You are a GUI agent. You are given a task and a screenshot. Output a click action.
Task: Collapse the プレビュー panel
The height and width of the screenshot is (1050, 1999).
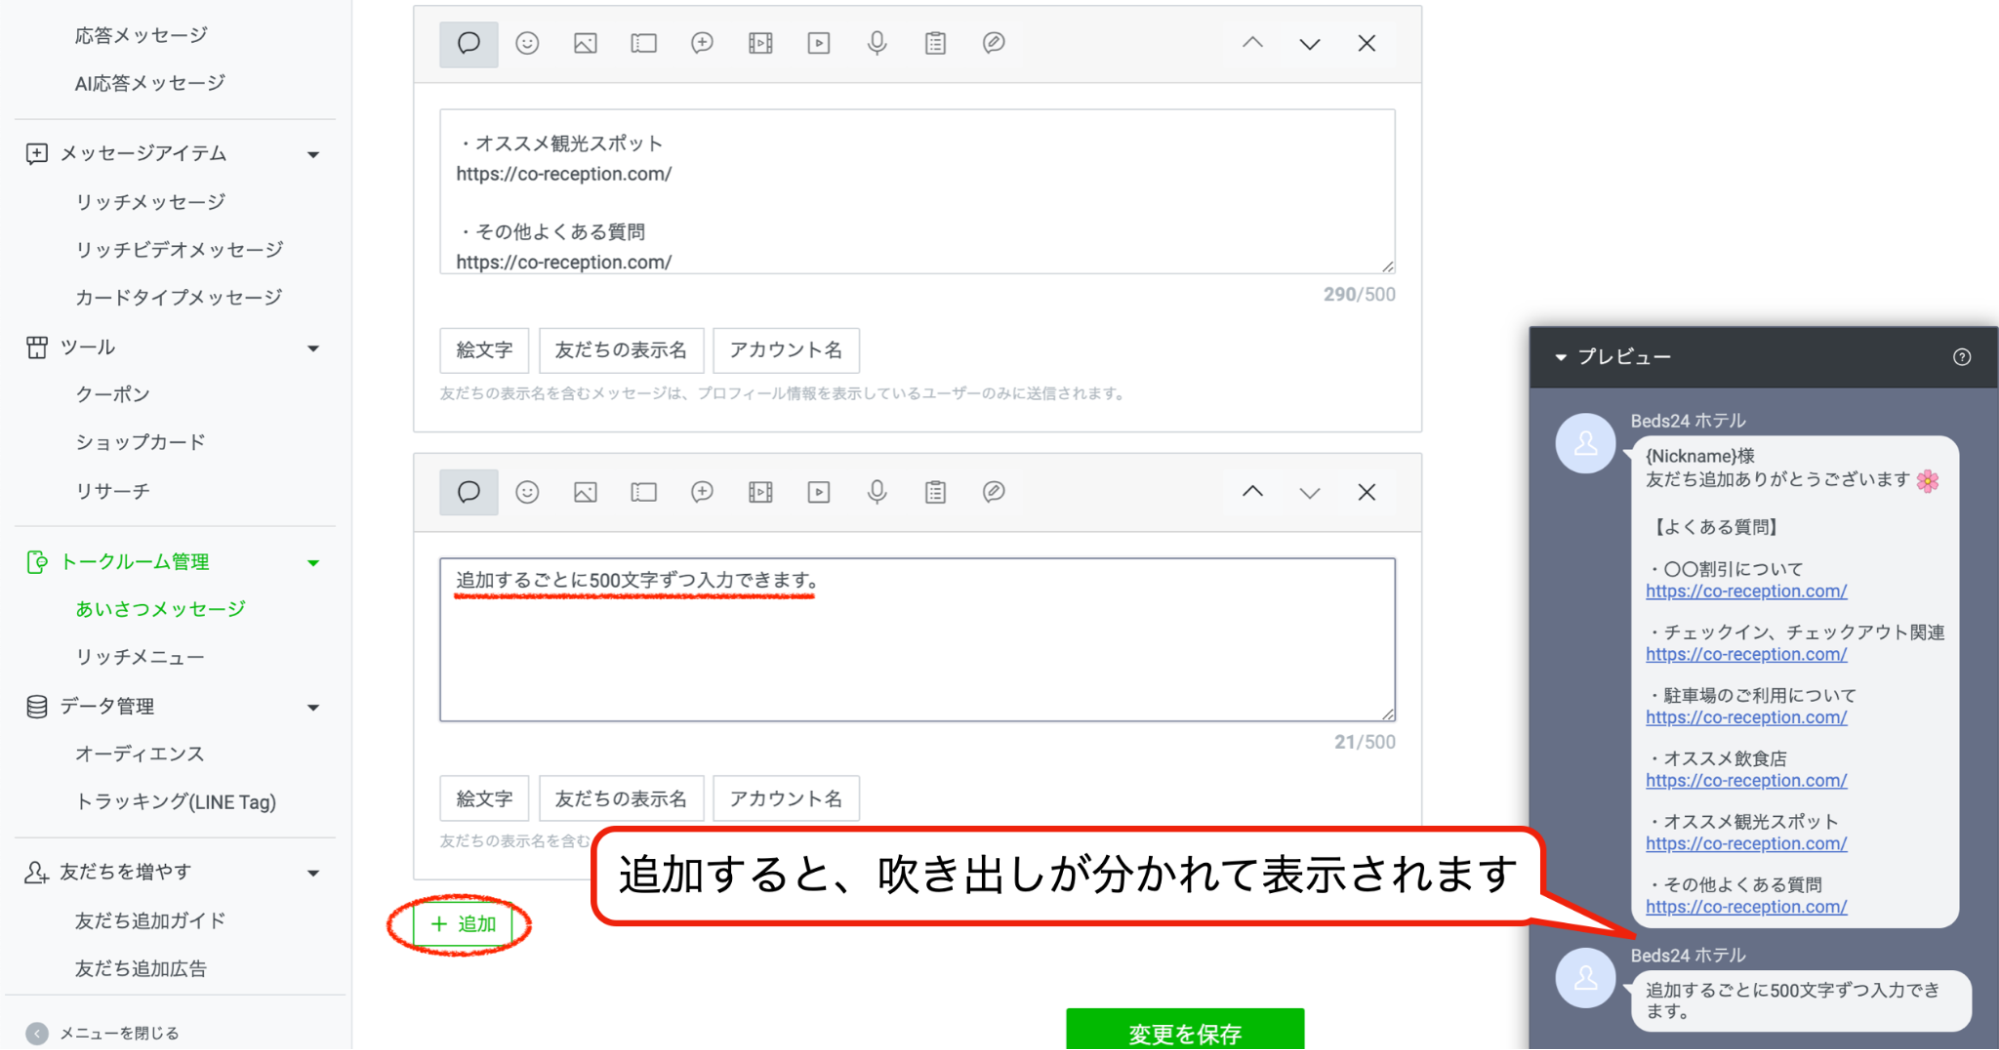click(x=1561, y=357)
